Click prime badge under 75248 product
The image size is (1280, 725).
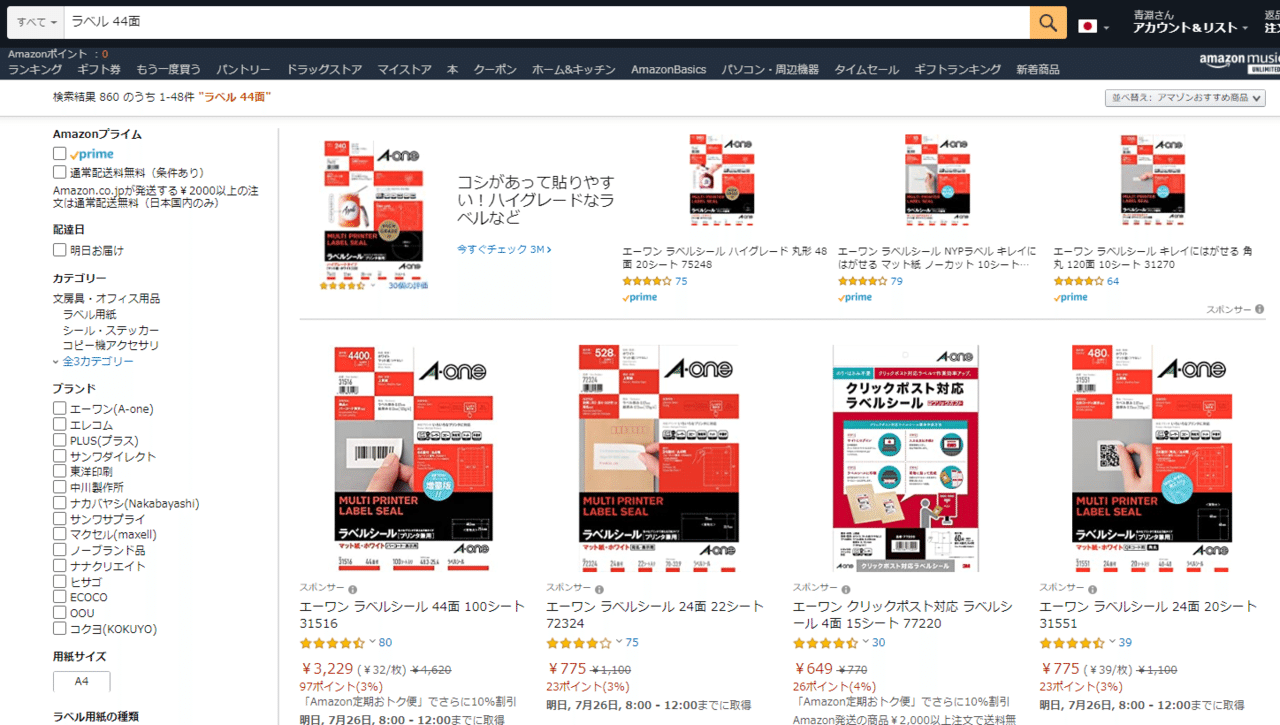coord(640,297)
